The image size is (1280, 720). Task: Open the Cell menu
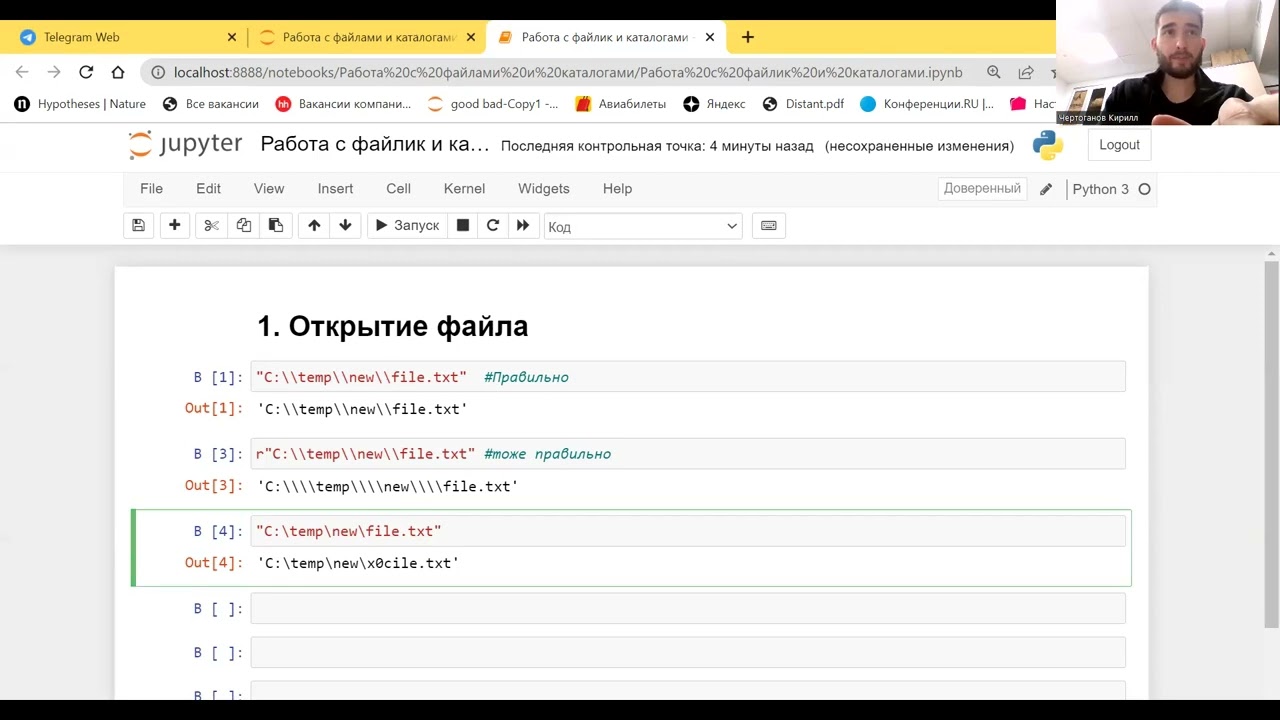tap(398, 189)
